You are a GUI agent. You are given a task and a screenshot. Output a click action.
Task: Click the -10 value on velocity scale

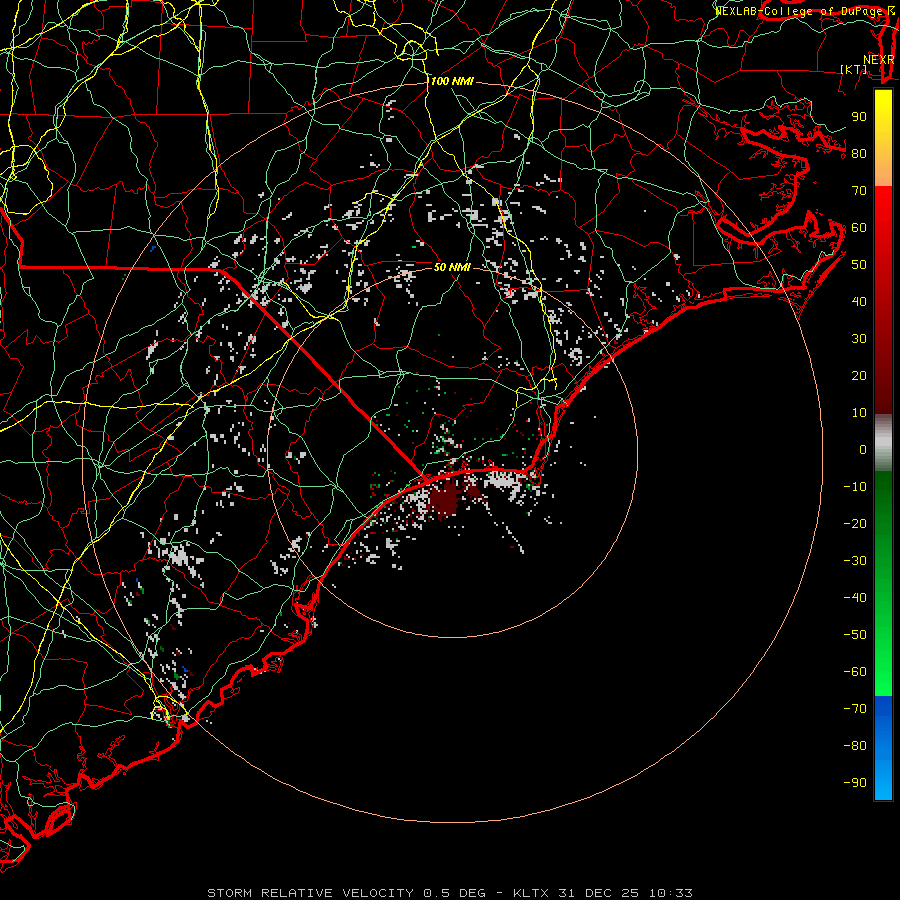855,487
